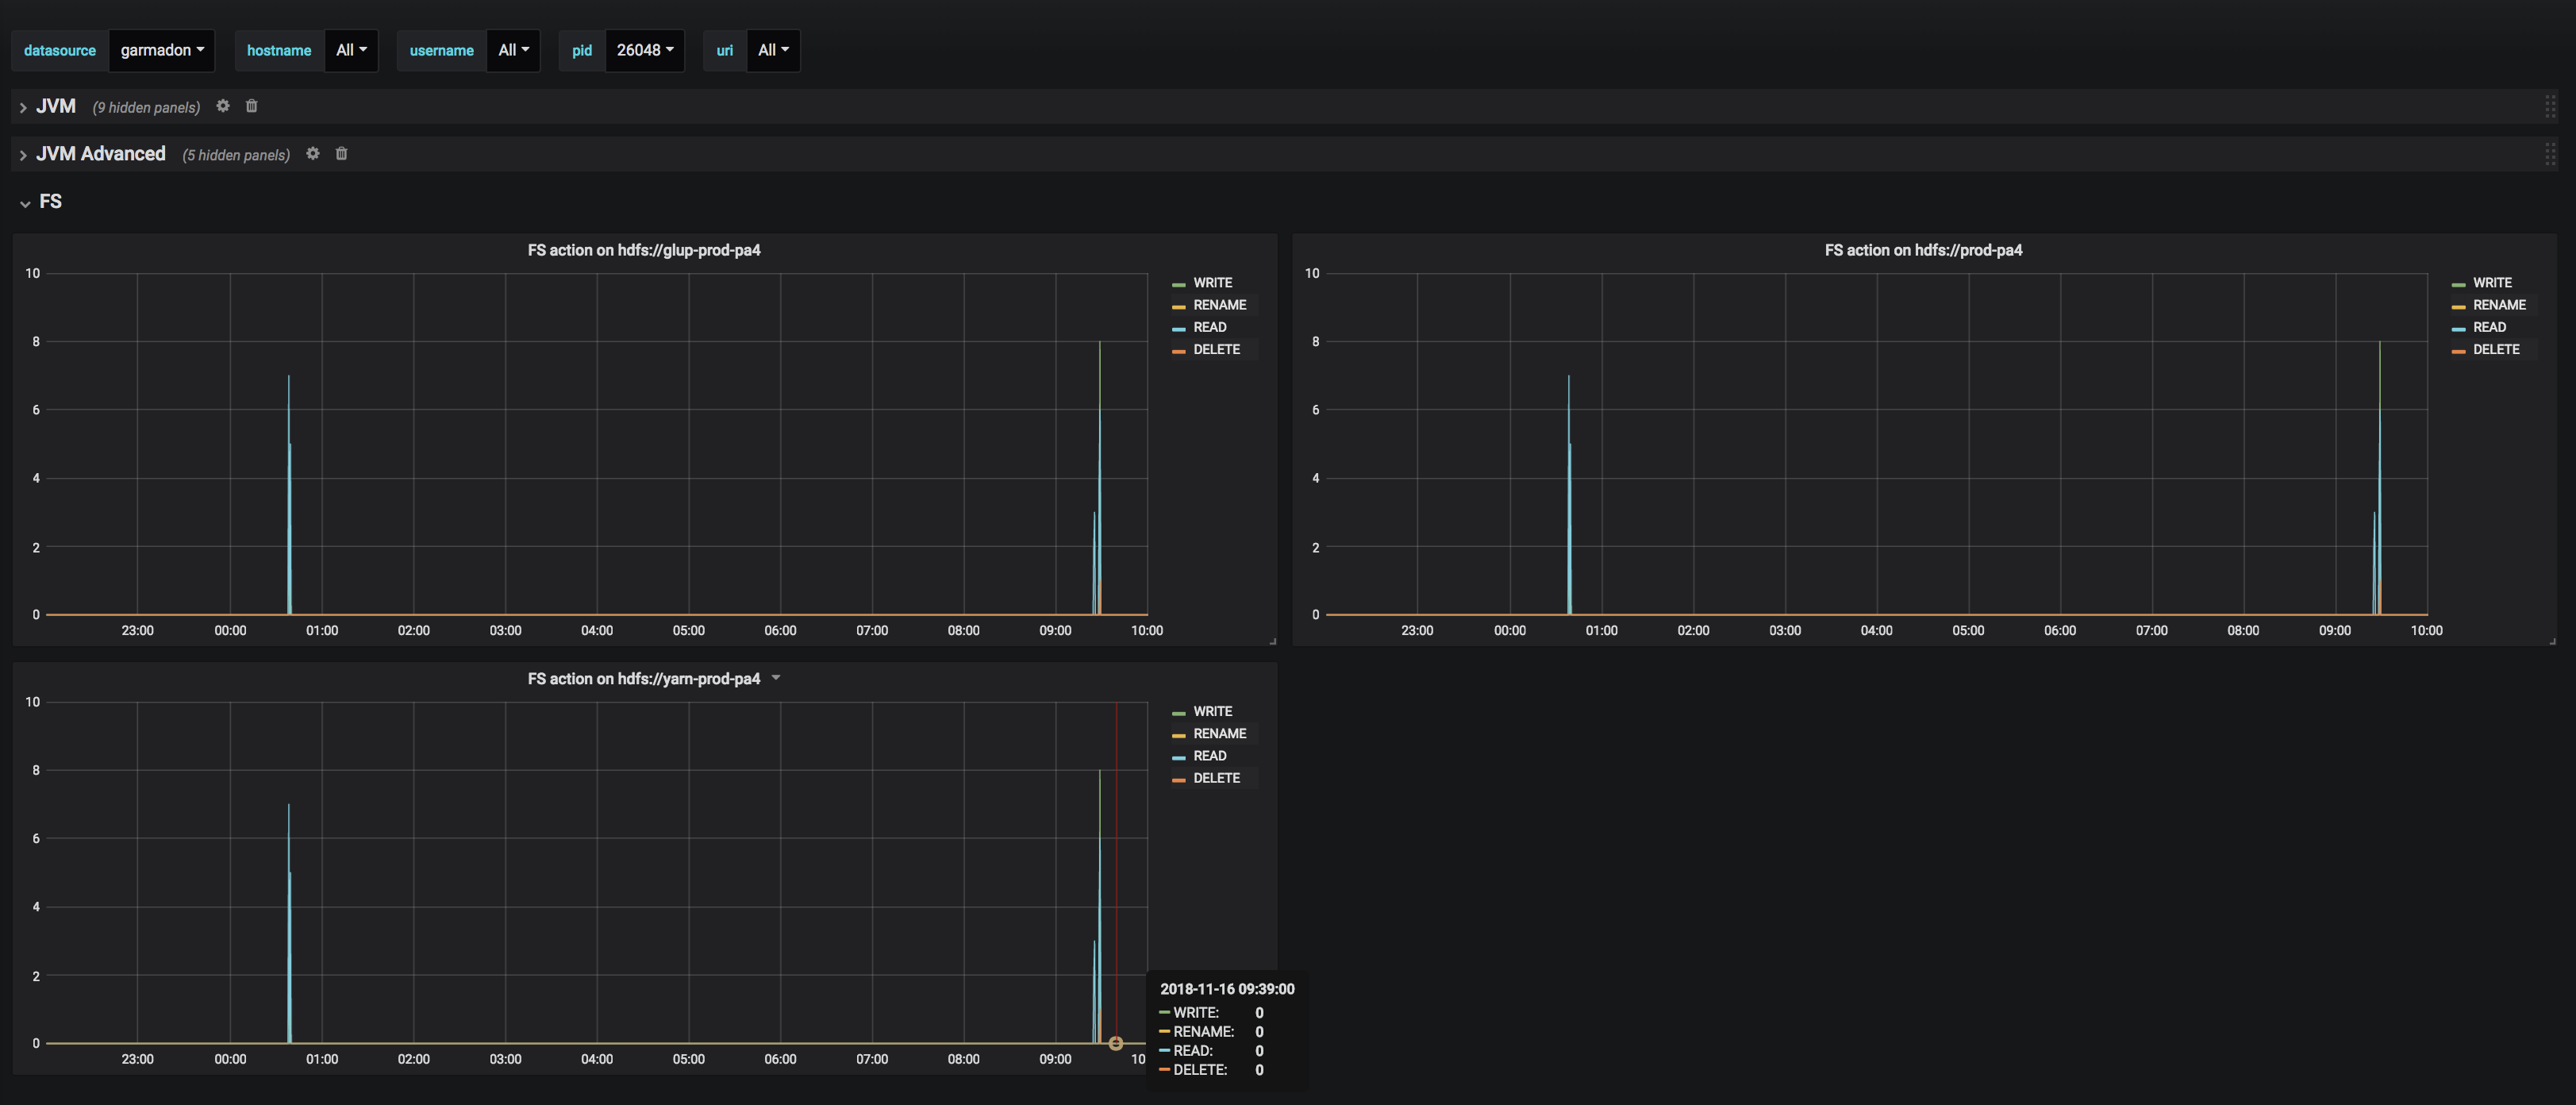The image size is (2576, 1105).
Task: Collapse the FS row
Action: pos(49,202)
